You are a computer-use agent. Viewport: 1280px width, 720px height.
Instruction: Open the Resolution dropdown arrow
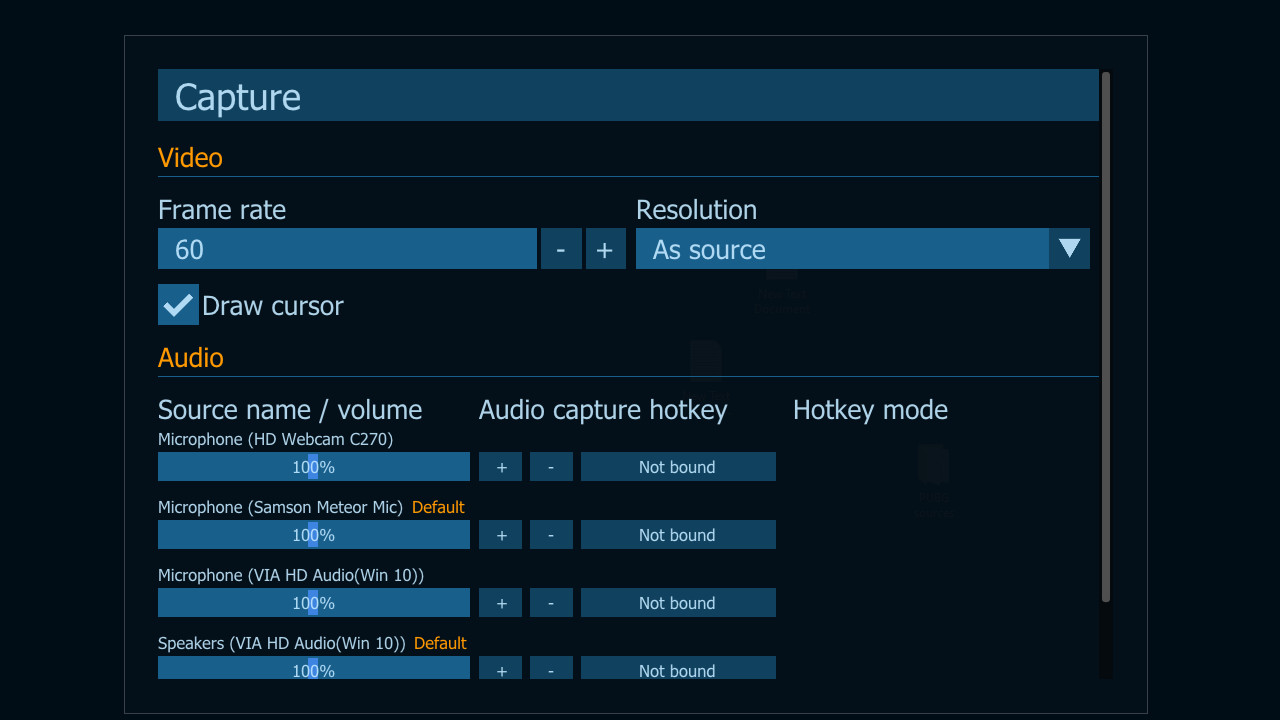[x=1069, y=249]
